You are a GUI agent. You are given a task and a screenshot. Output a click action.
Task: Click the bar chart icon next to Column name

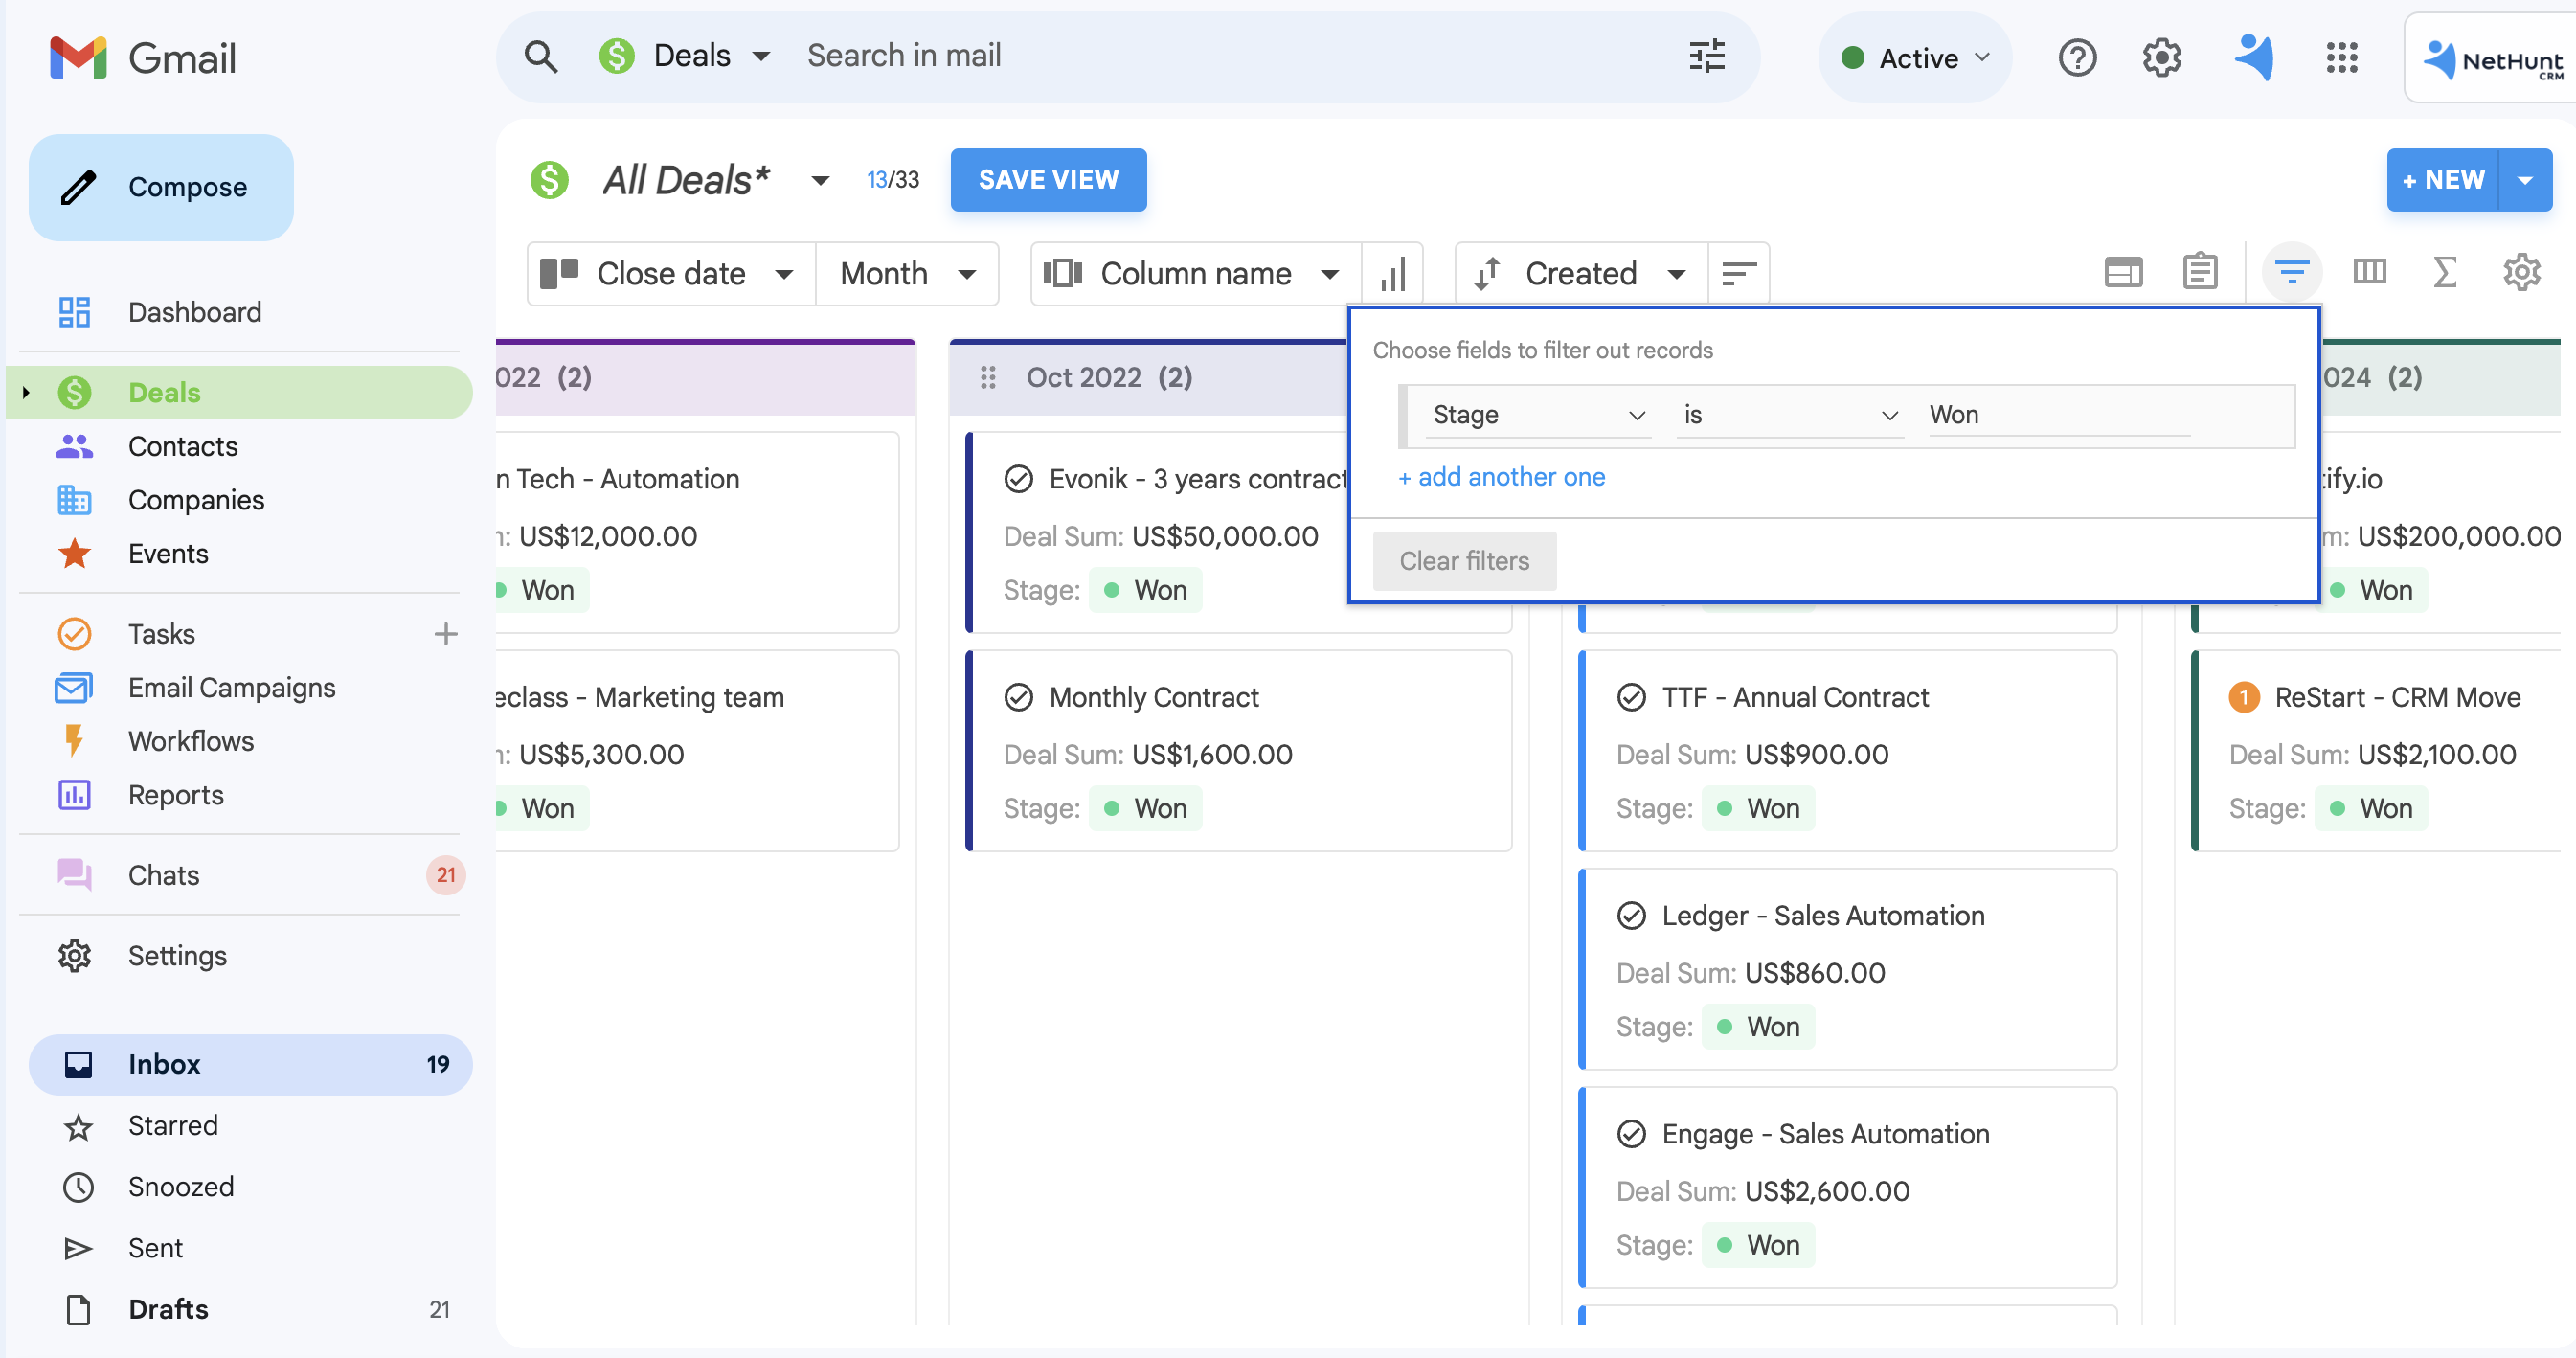(x=1393, y=273)
